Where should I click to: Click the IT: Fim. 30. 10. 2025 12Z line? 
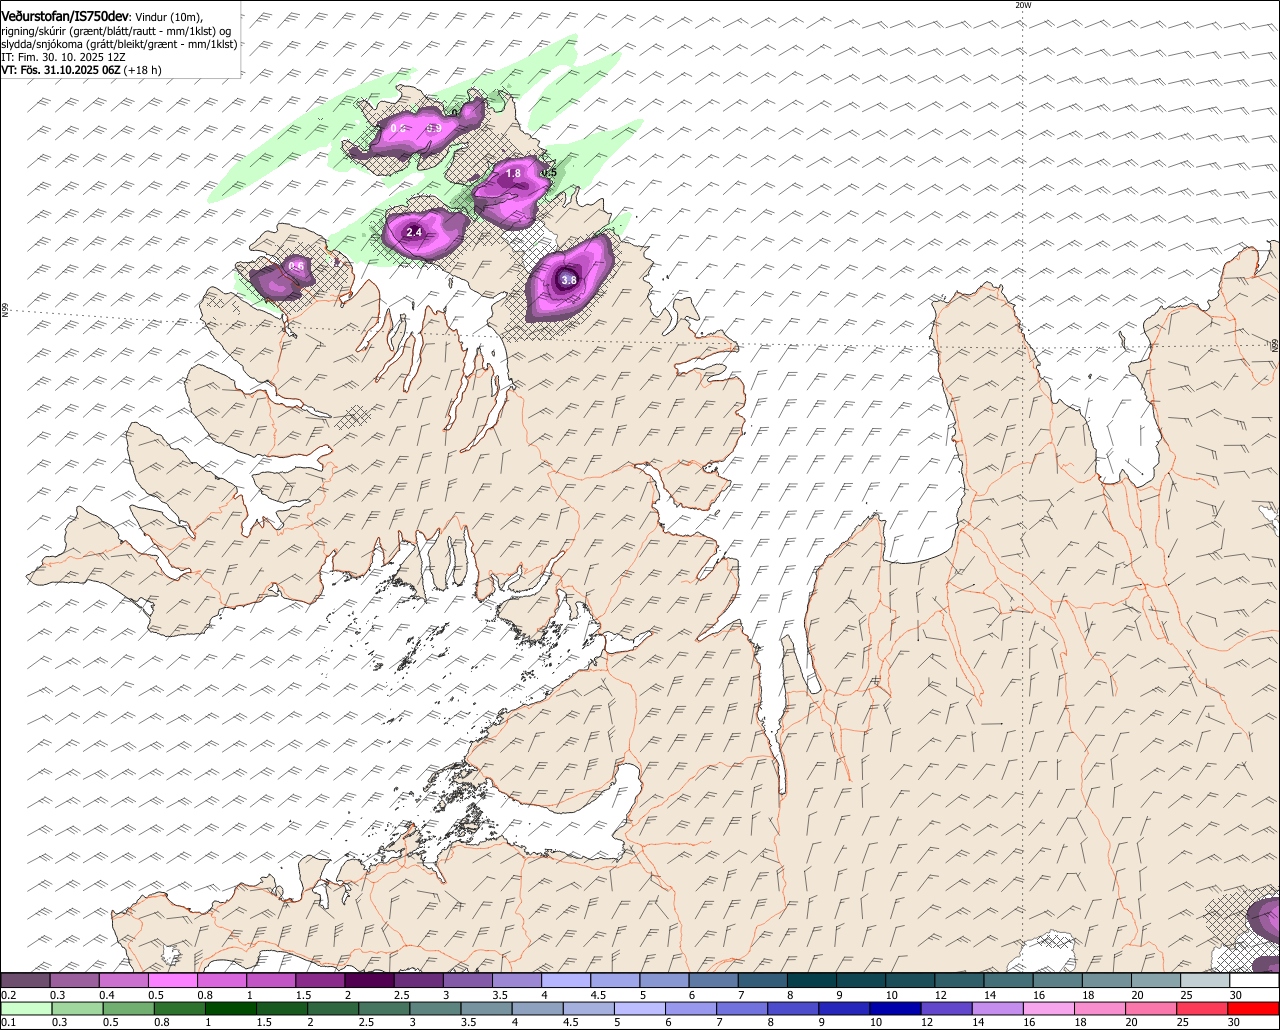point(63,57)
